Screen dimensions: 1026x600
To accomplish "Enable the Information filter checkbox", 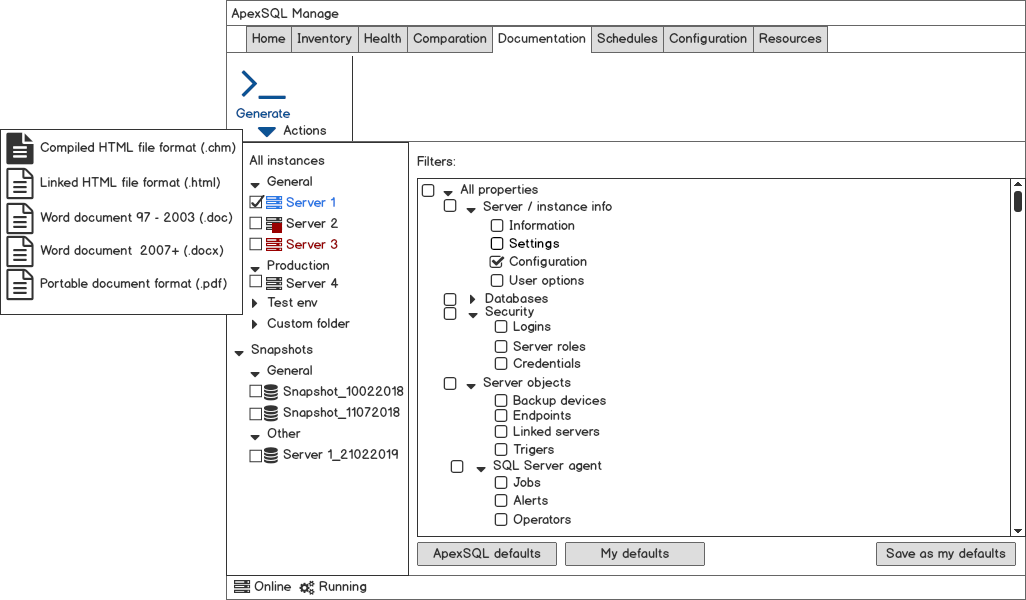I will (x=497, y=226).
